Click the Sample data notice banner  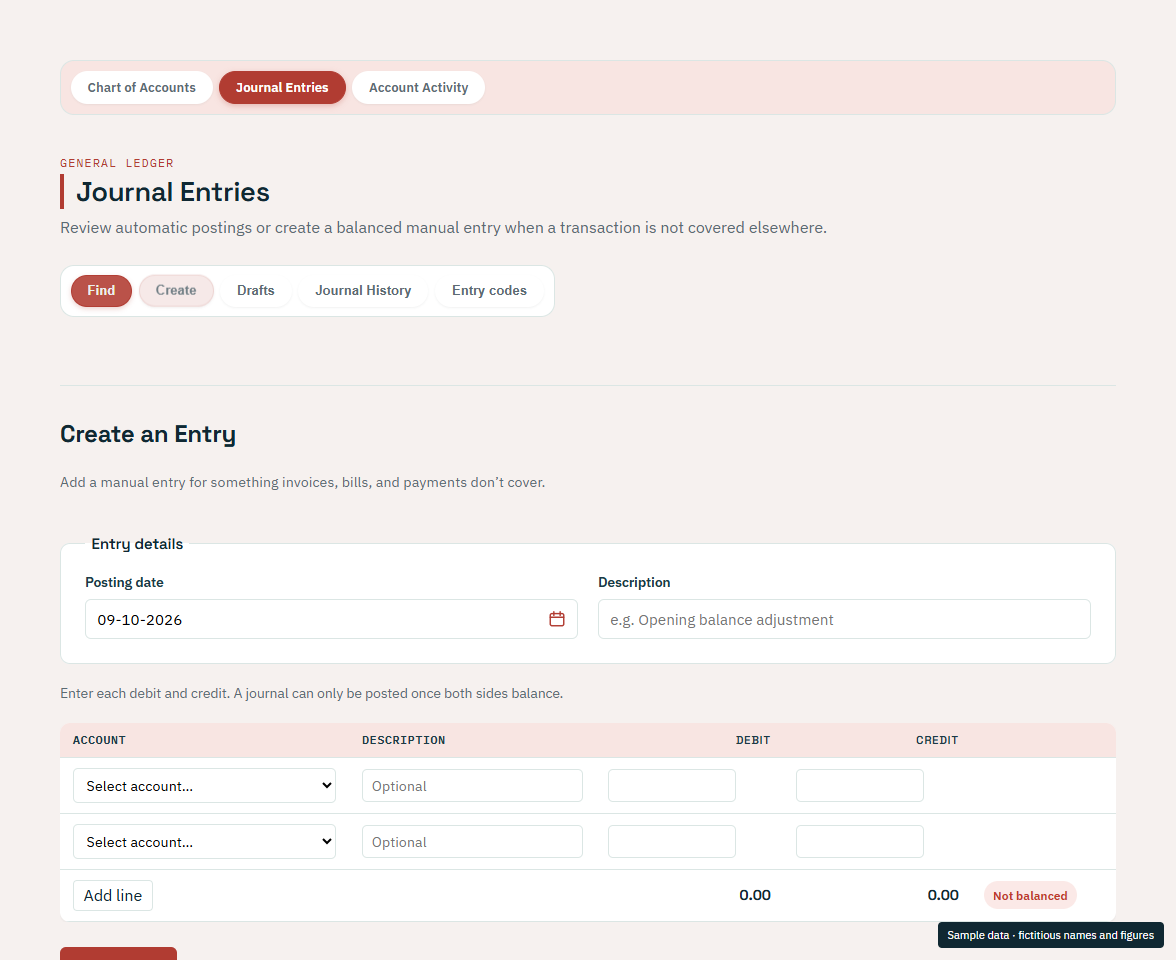(x=1050, y=935)
